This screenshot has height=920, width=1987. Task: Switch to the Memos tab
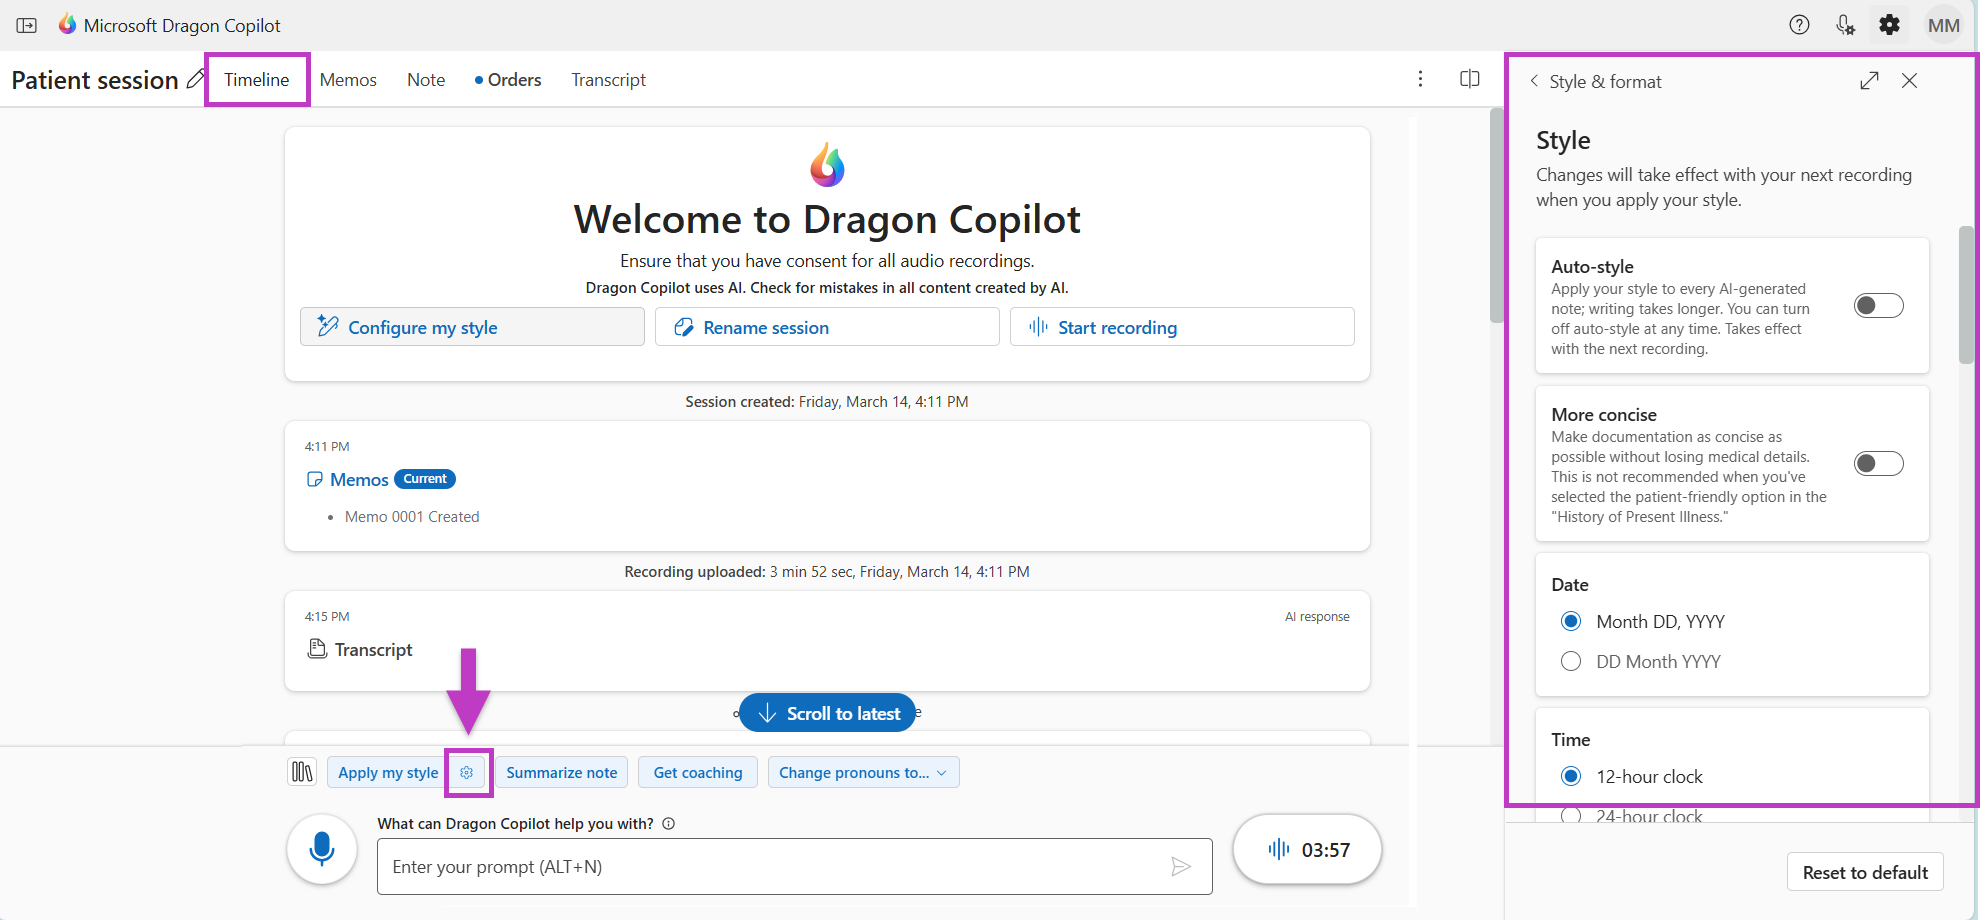point(348,80)
